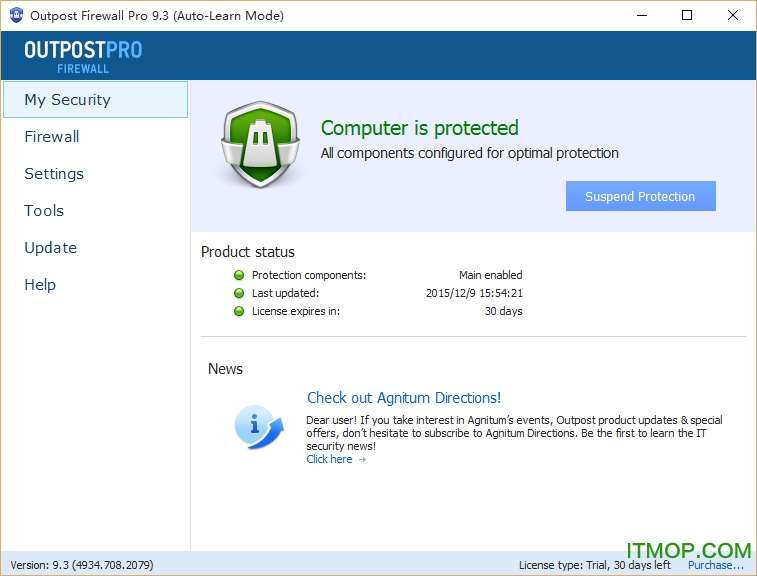This screenshot has width=757, height=576.
Task: Open the Firewall section
Action: click(x=52, y=137)
